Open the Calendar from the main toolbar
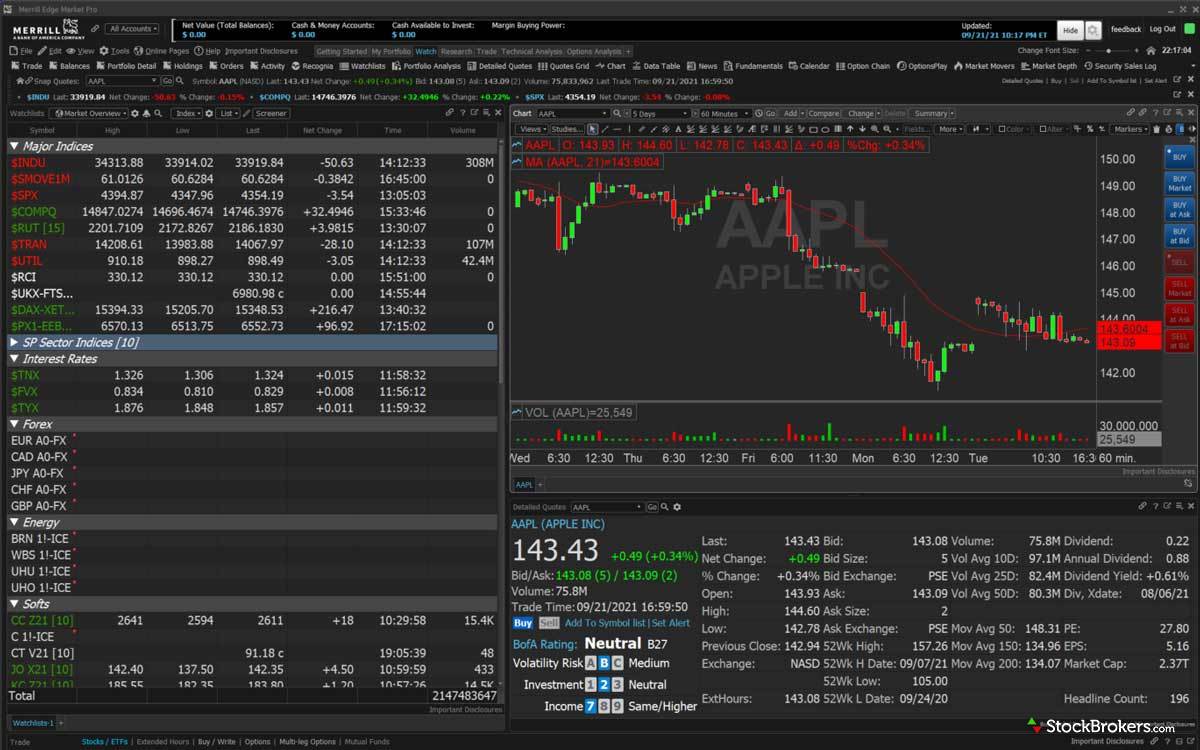Image resolution: width=1200 pixels, height=750 pixels. point(816,66)
